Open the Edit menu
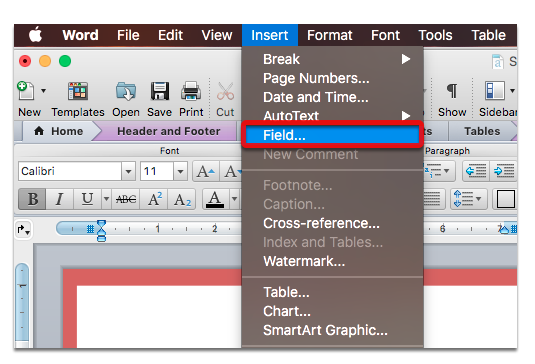The height and width of the screenshot is (364, 535). click(x=170, y=35)
